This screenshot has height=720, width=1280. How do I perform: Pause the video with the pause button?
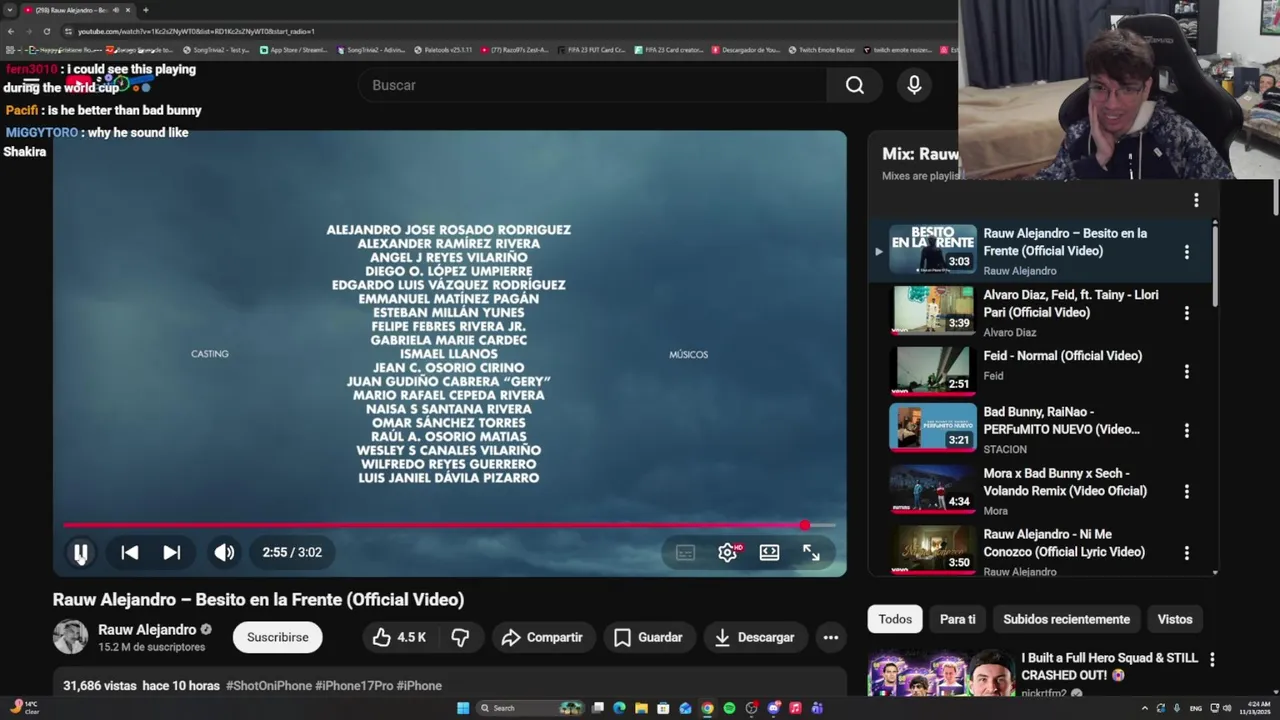point(81,552)
